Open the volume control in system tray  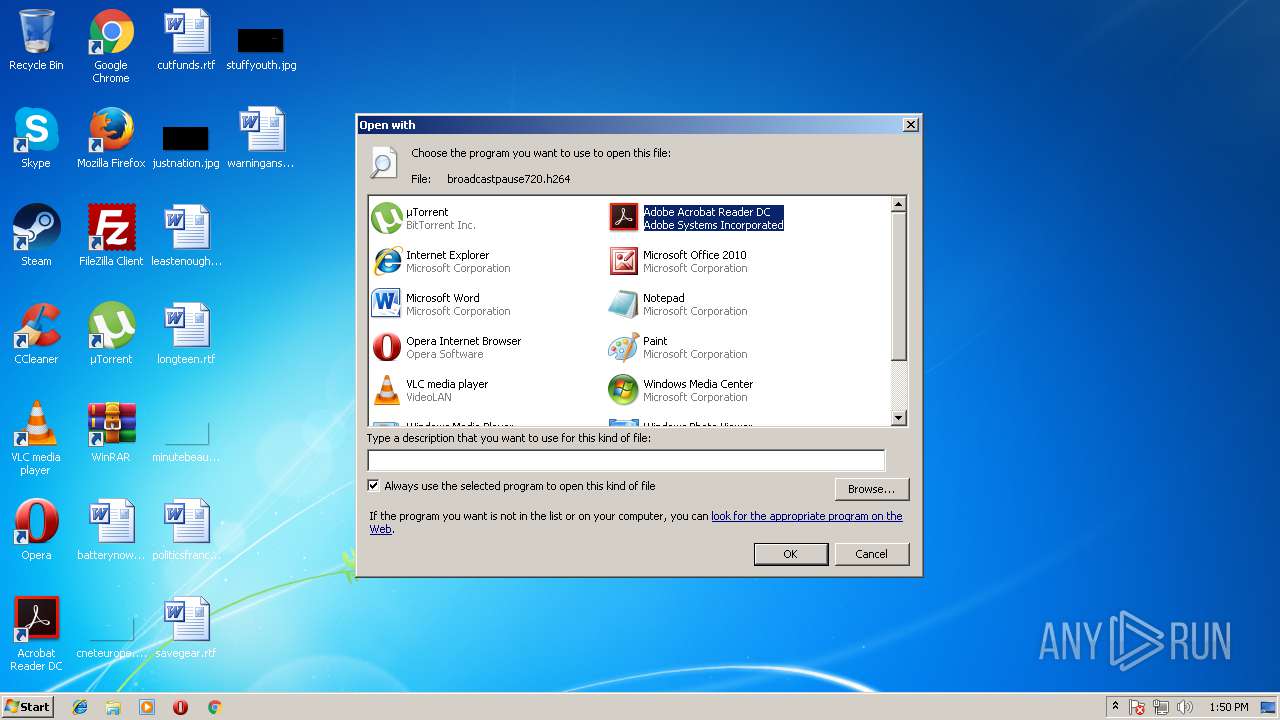[1185, 707]
